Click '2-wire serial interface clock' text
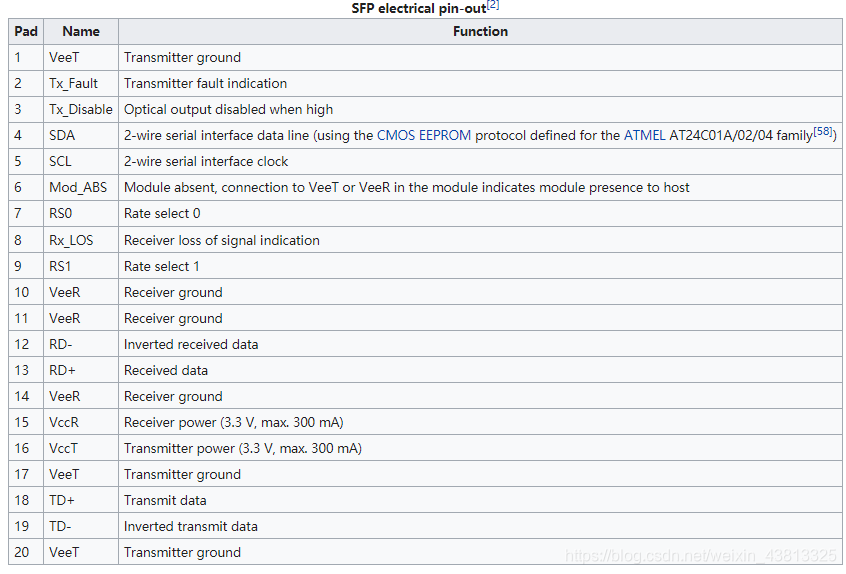 (206, 161)
